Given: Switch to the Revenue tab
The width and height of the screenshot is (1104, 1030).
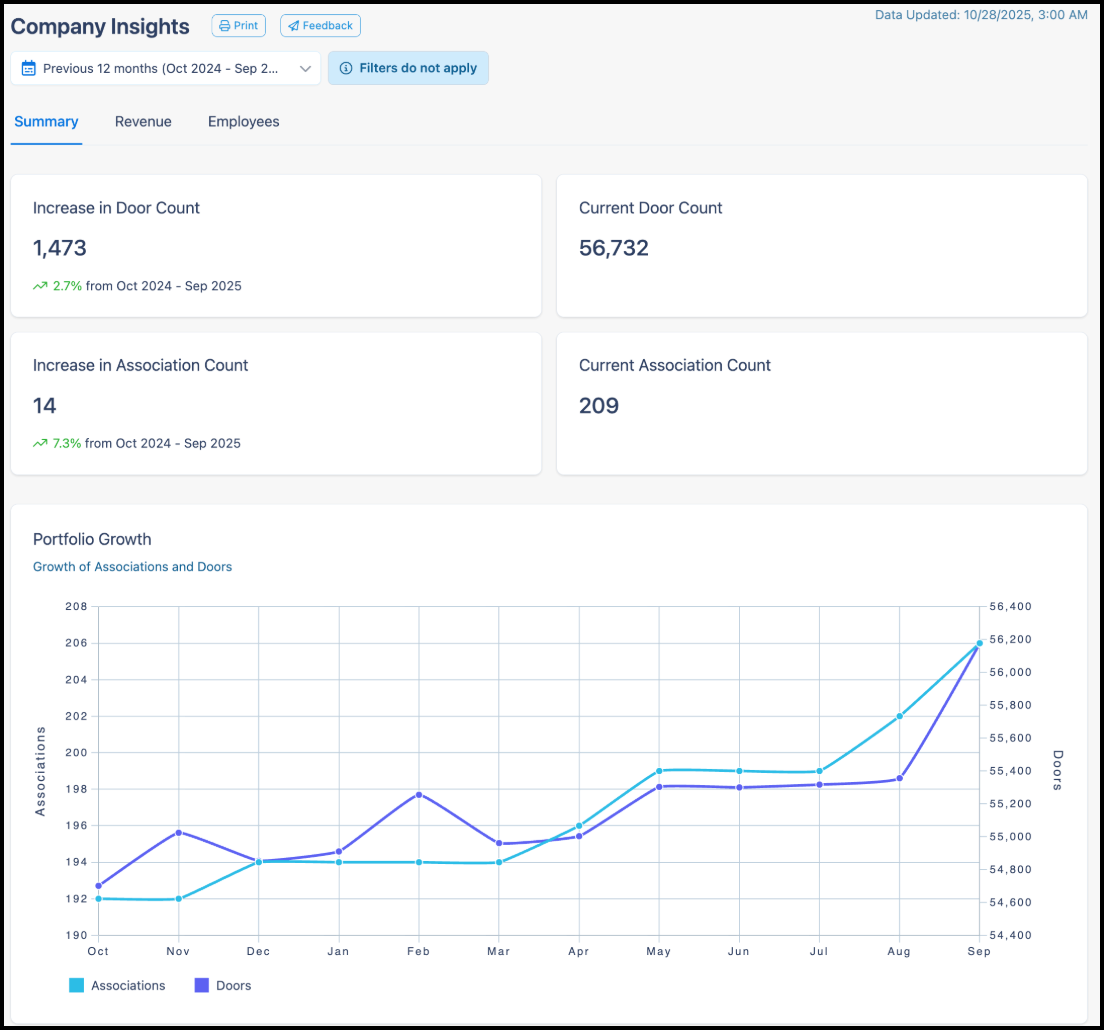Looking at the screenshot, I should 143,121.
